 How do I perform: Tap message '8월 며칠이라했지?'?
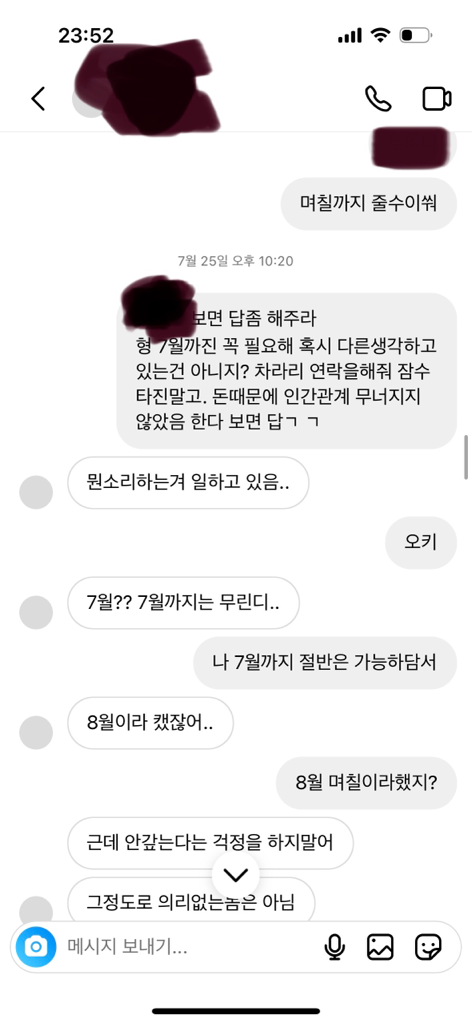tap(366, 783)
